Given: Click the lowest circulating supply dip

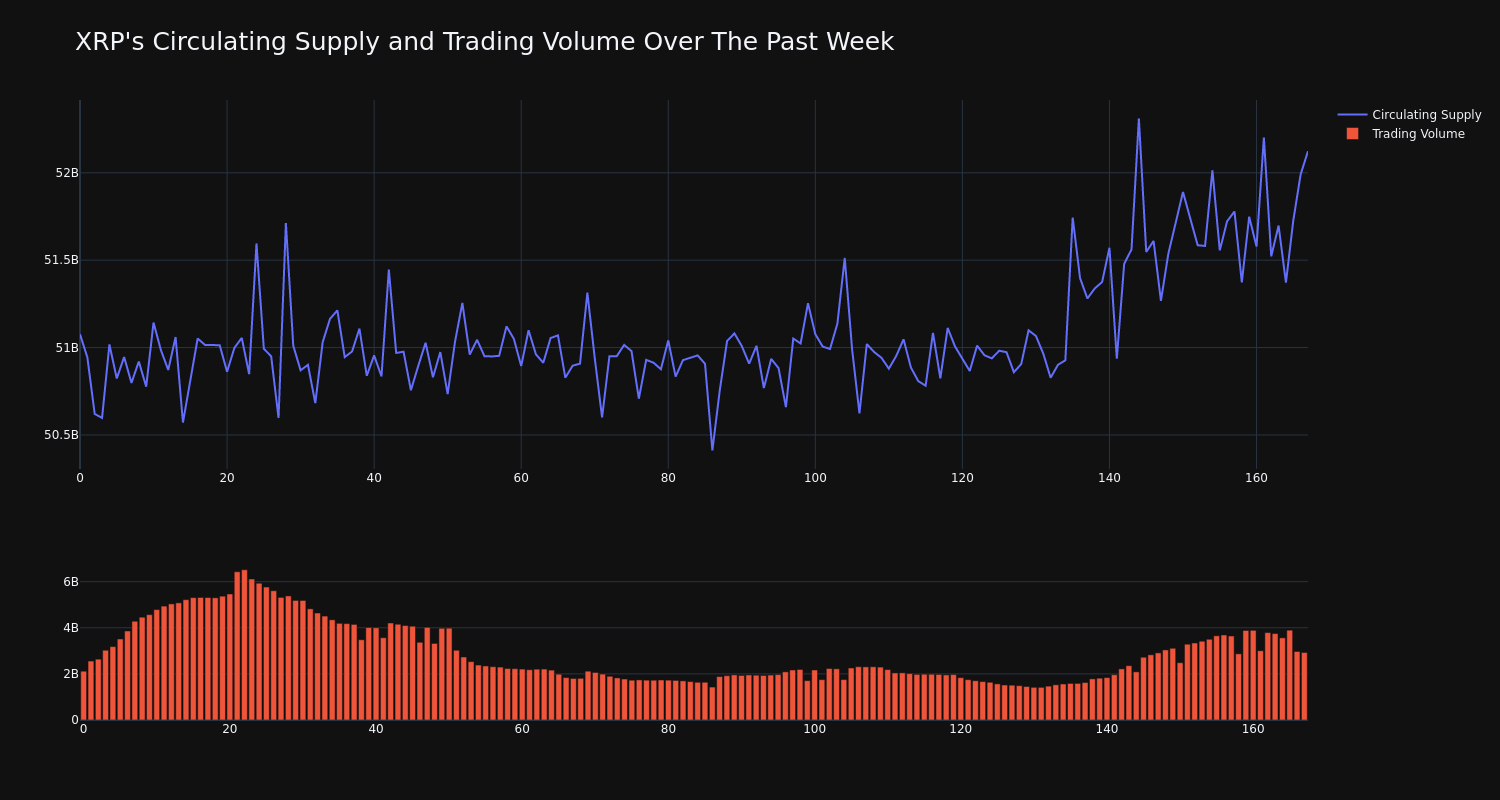Looking at the screenshot, I should pos(712,449).
